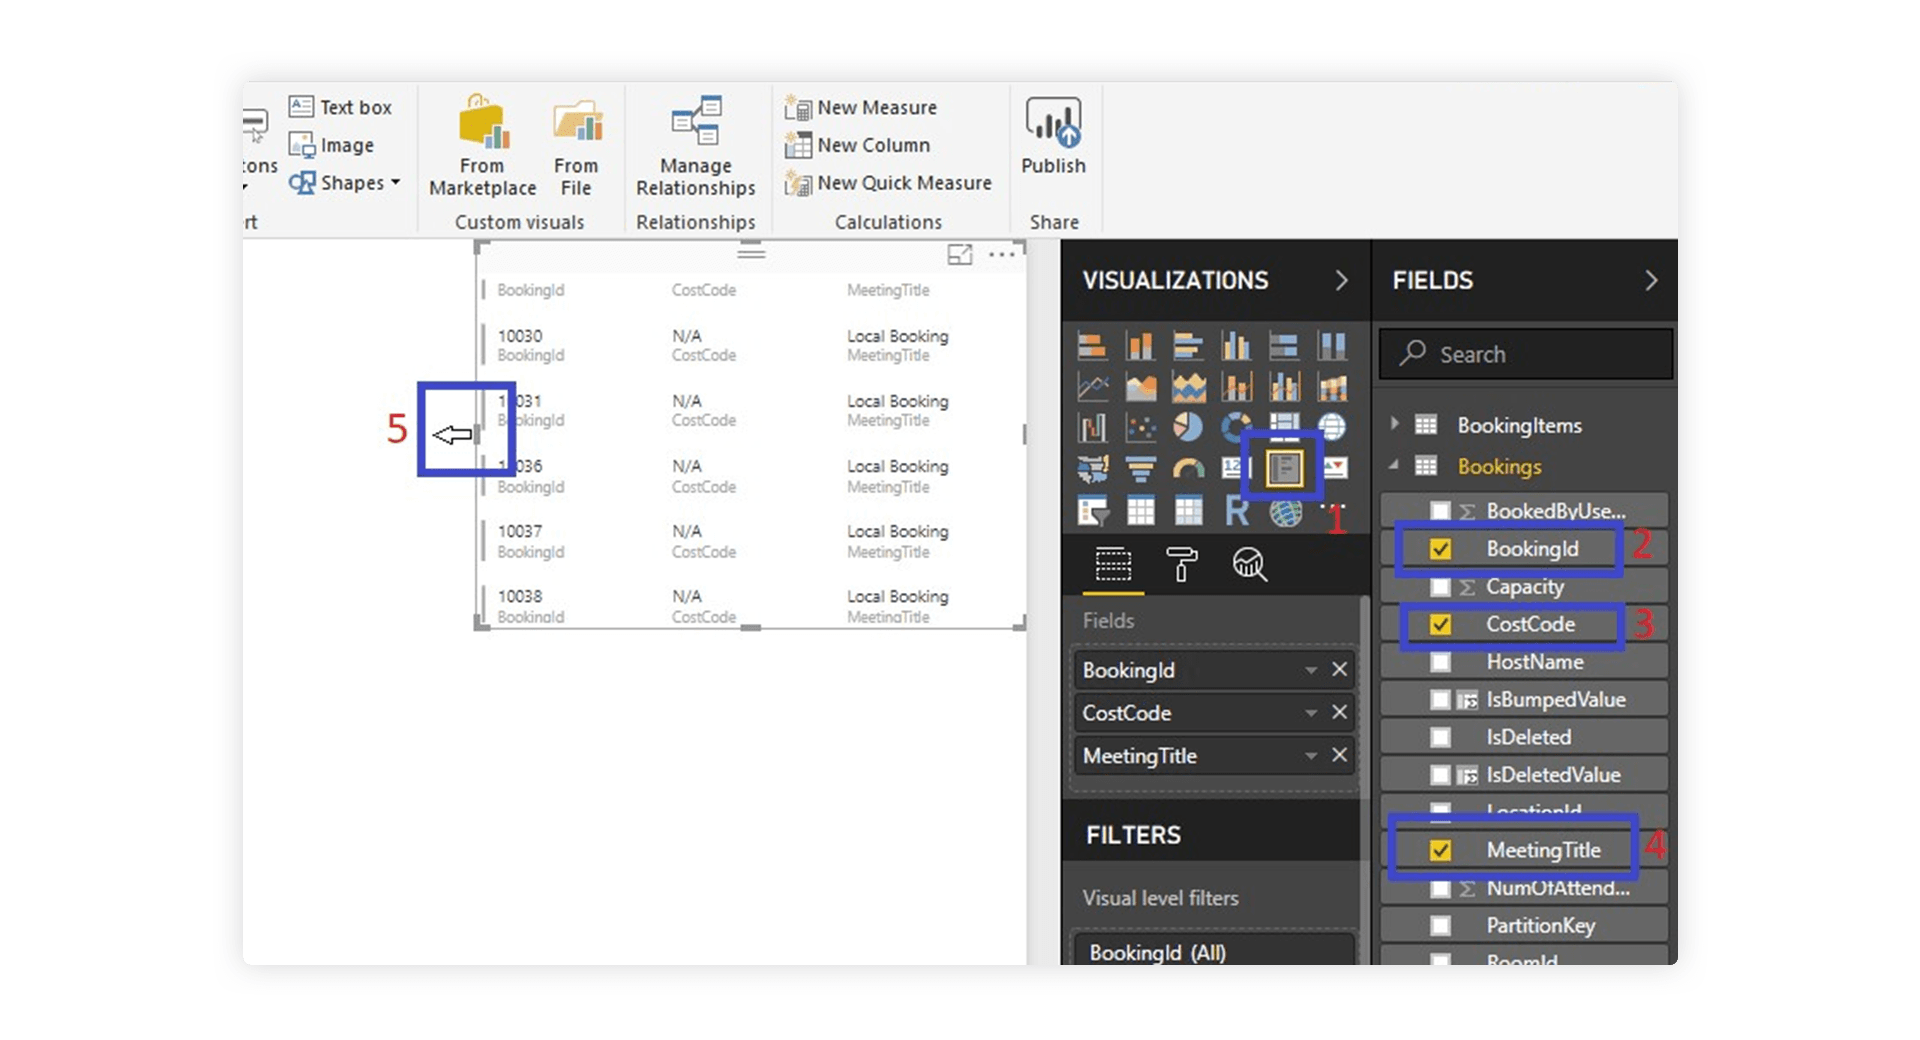Click New Quick Measure
Screen dimensions: 1920x1040
888,183
